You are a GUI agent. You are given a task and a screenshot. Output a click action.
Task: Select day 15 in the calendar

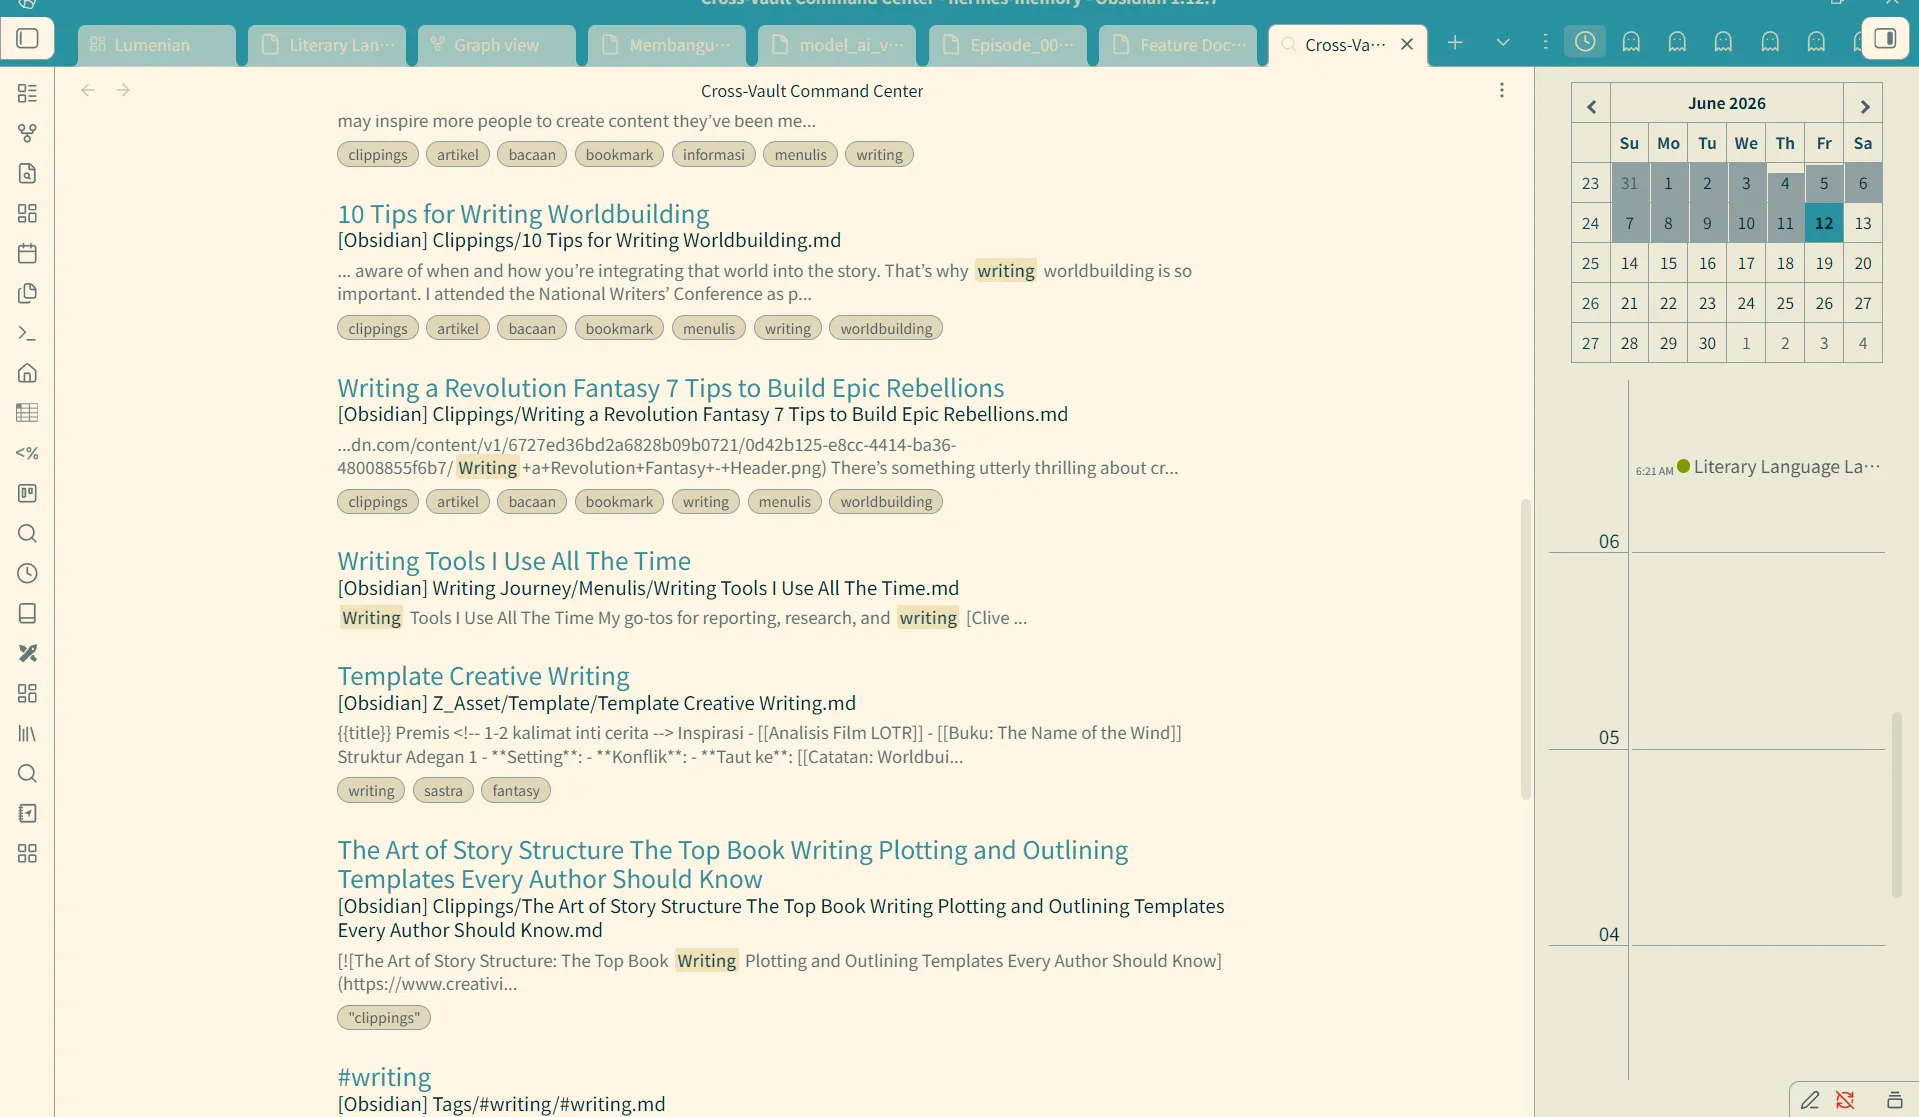tap(1668, 263)
